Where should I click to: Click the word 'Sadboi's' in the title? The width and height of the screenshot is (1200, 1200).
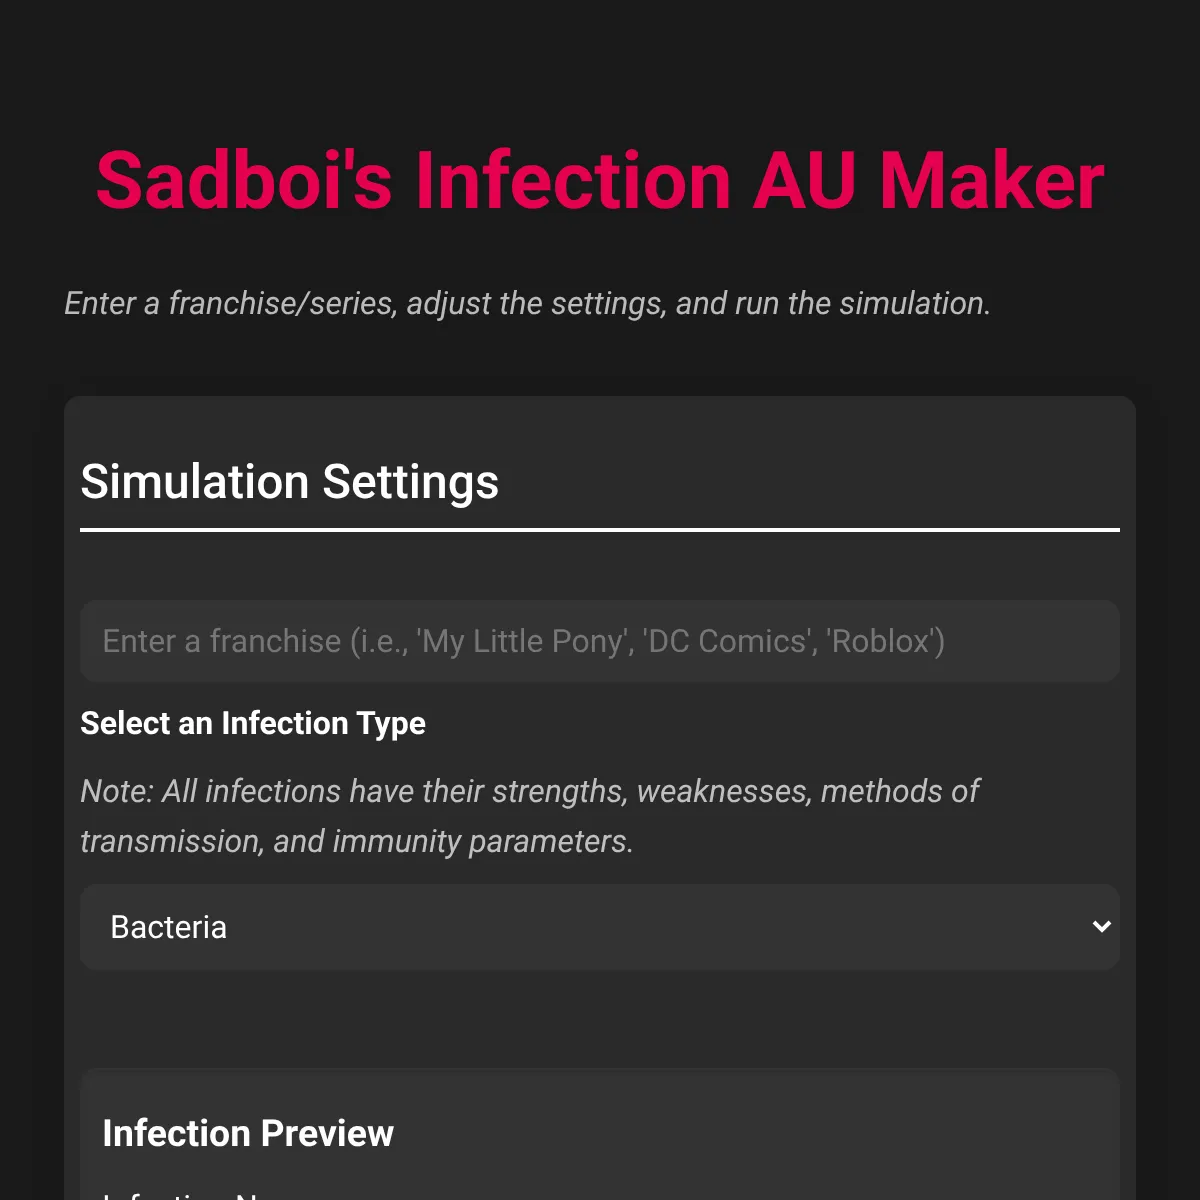pyautogui.click(x=244, y=181)
